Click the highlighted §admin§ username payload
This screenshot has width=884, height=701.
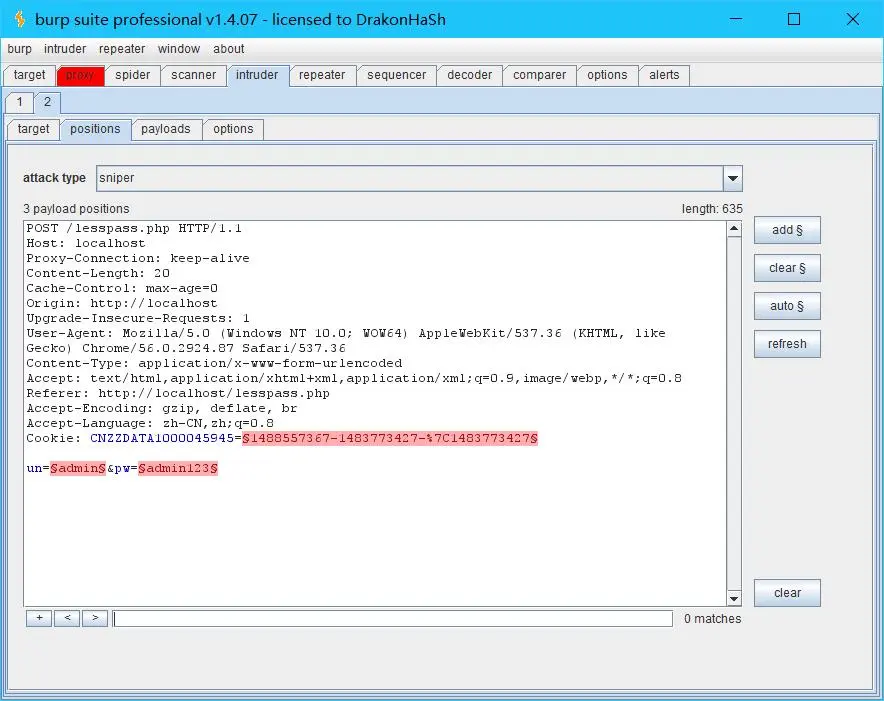click(x=78, y=469)
